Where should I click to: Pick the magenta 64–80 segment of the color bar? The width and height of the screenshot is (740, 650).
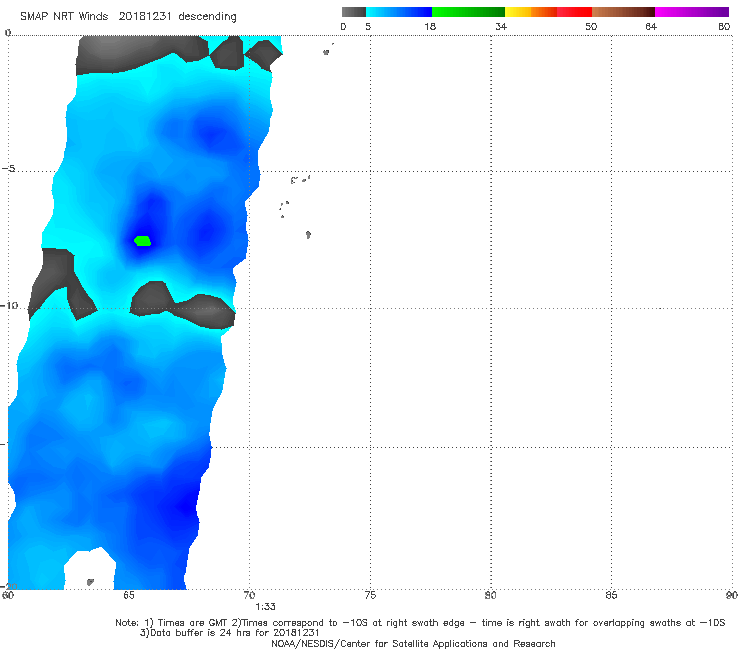(692, 12)
